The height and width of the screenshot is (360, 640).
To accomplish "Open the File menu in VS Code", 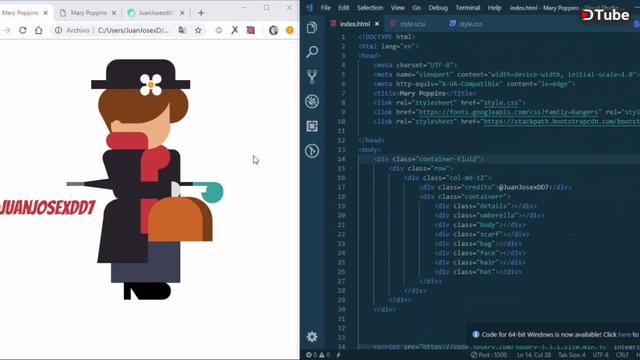I will [325, 8].
